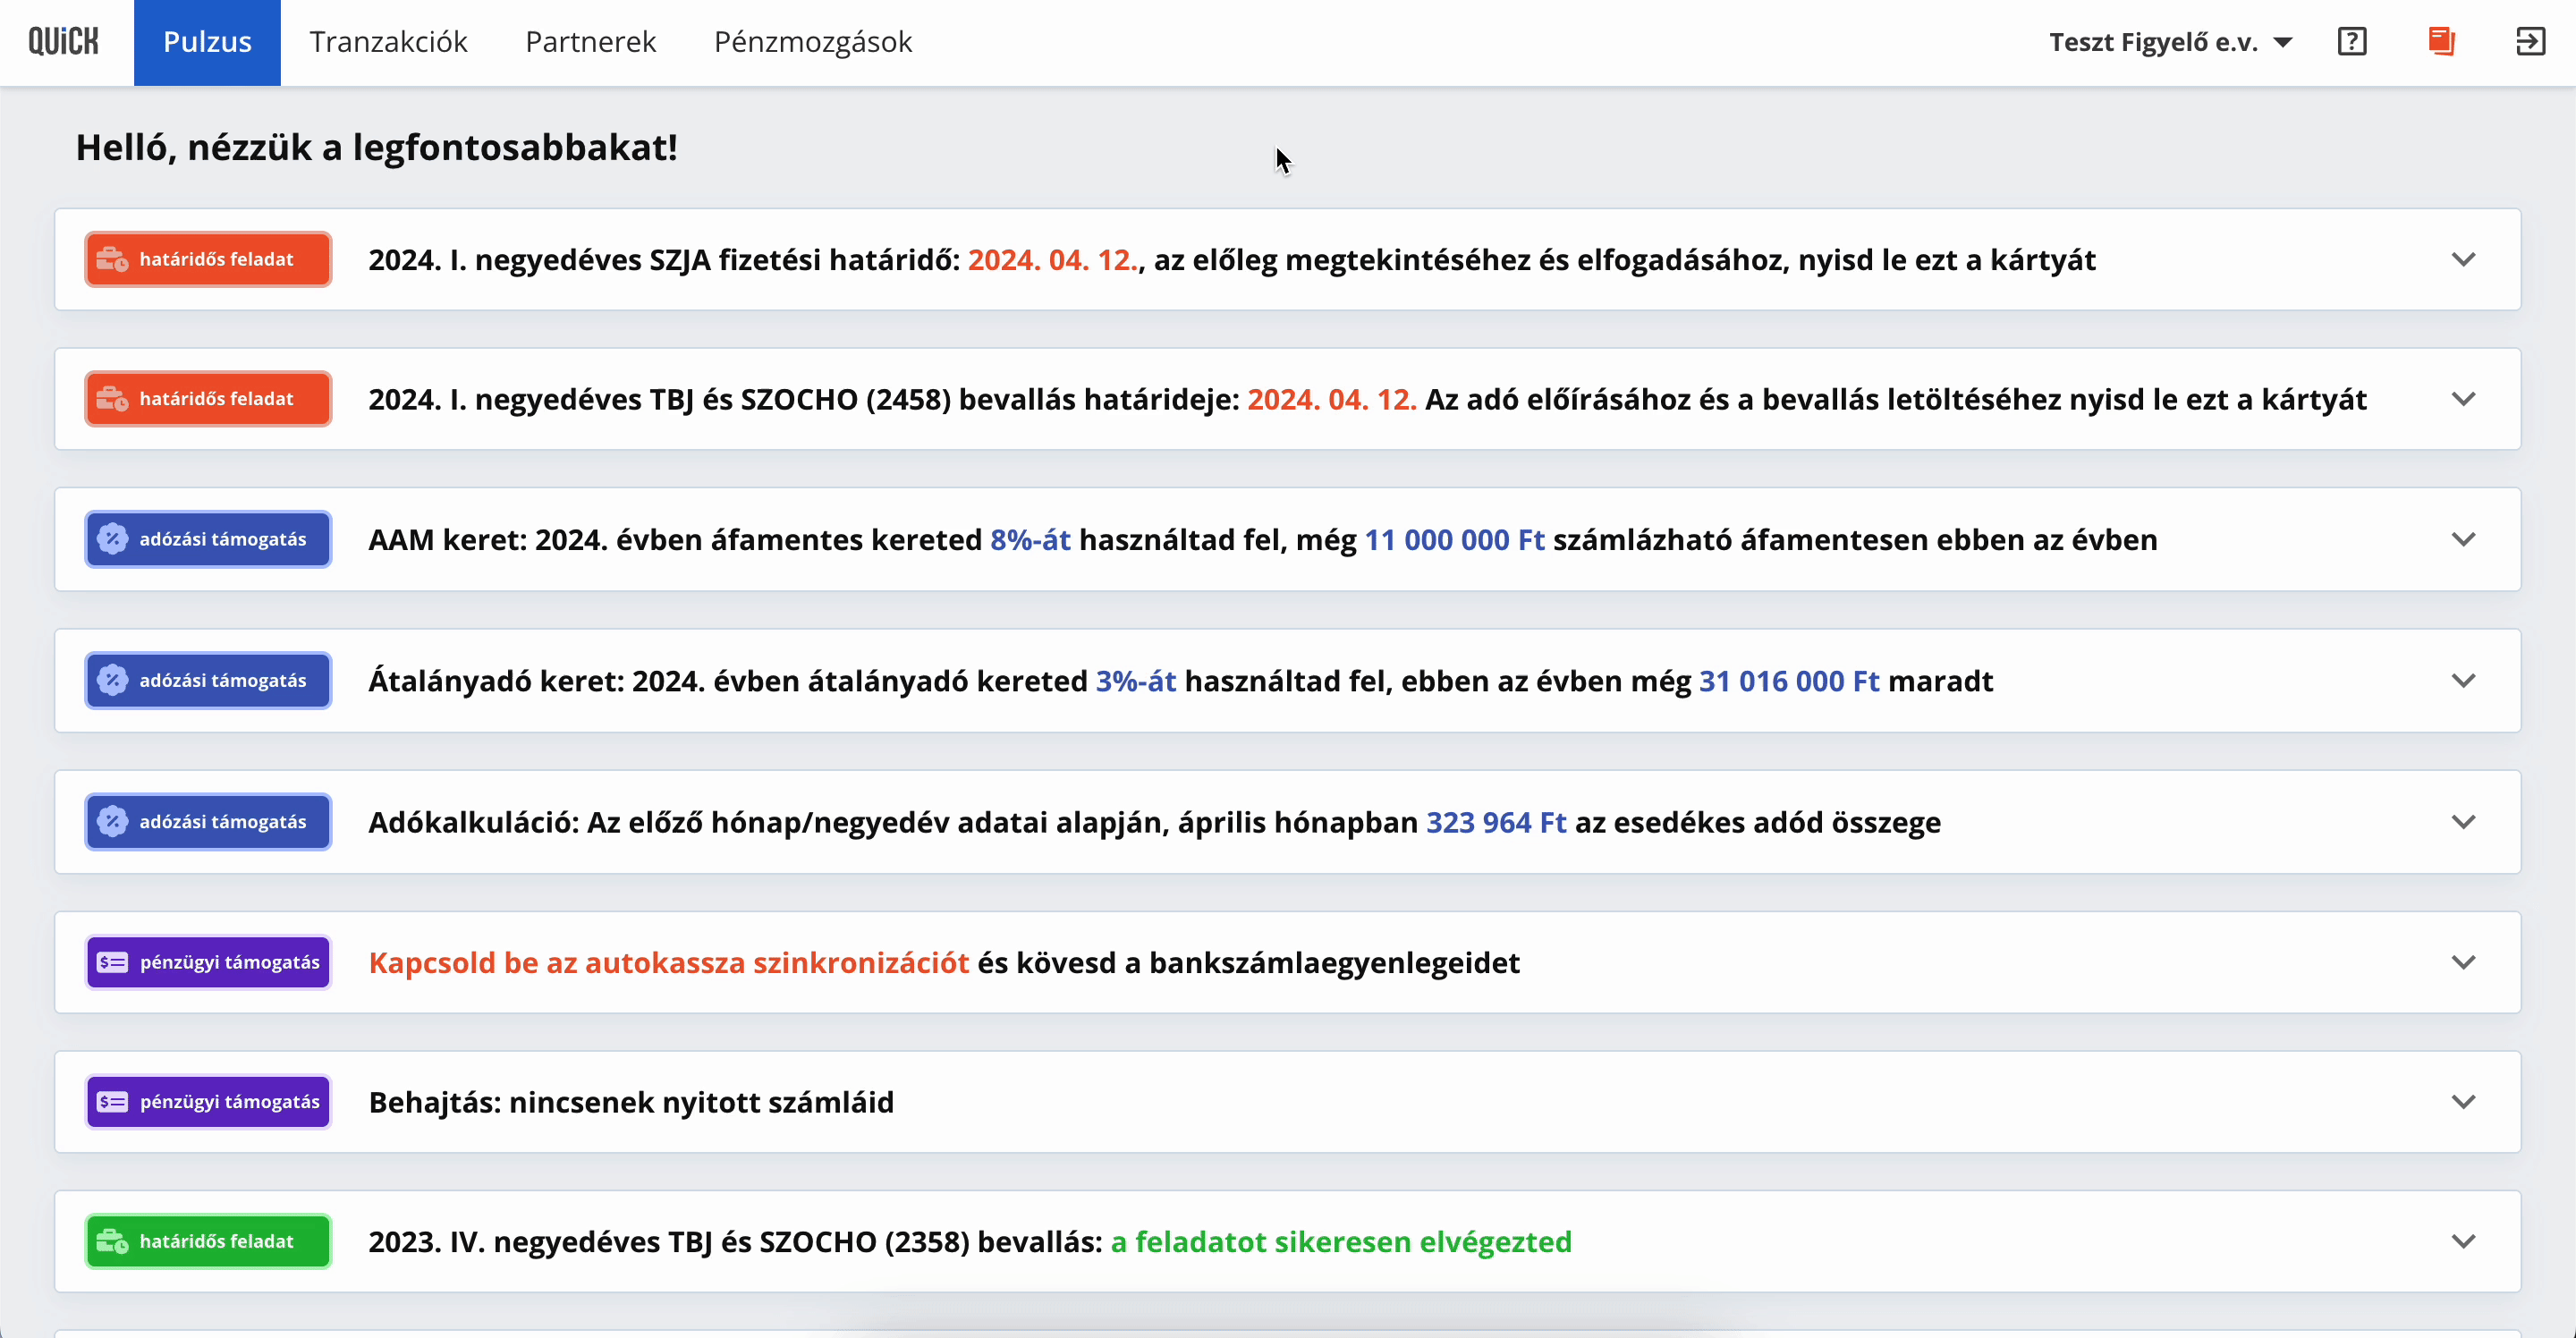Viewport: 2576px width, 1338px height.
Task: Go to the Partnerek tab
Action: click(591, 42)
